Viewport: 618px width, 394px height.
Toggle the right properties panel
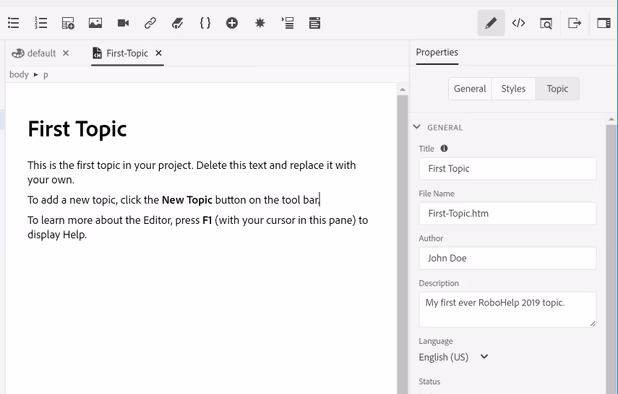603,23
